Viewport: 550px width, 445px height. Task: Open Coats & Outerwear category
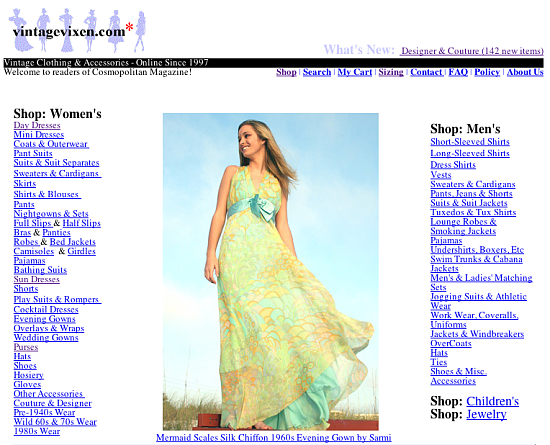pos(51,144)
